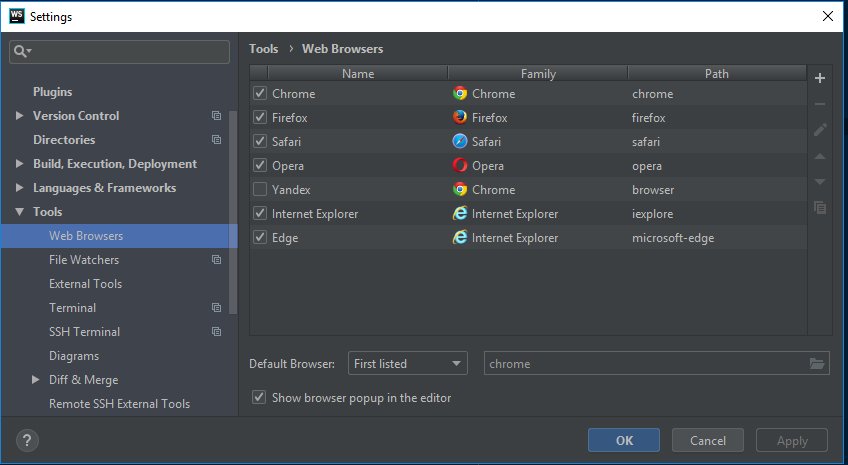Click the IE icon in Internet Explorer row
Screen dimensions: 848x465
coord(460,214)
